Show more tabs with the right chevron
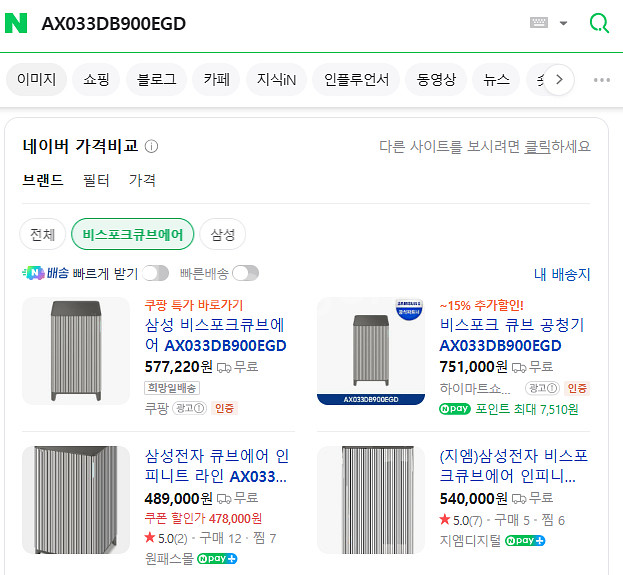Viewport: 623px width, 575px height. click(x=559, y=79)
